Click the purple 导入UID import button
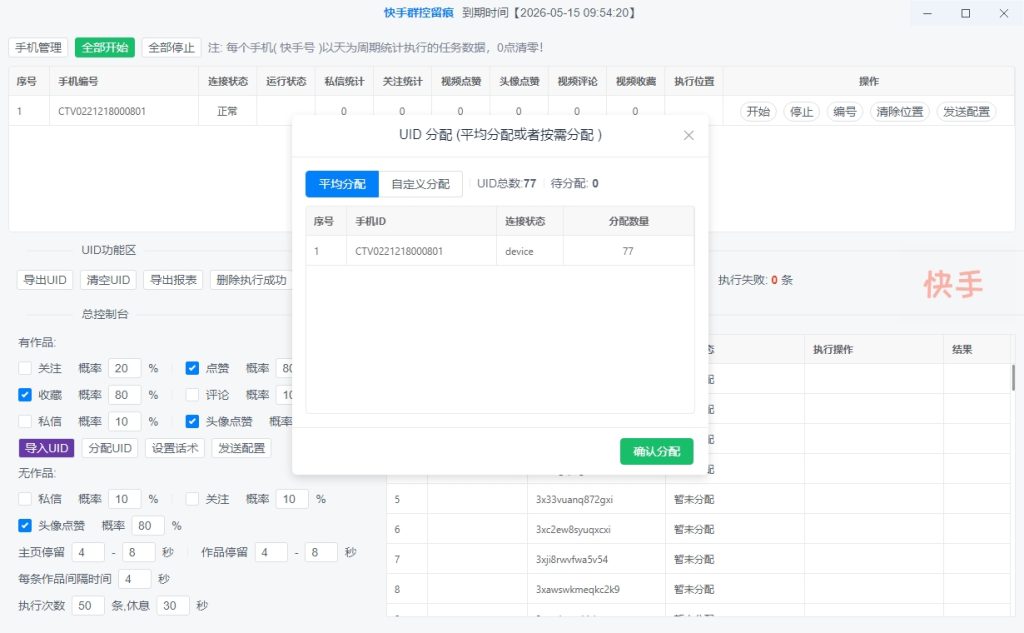 44,448
